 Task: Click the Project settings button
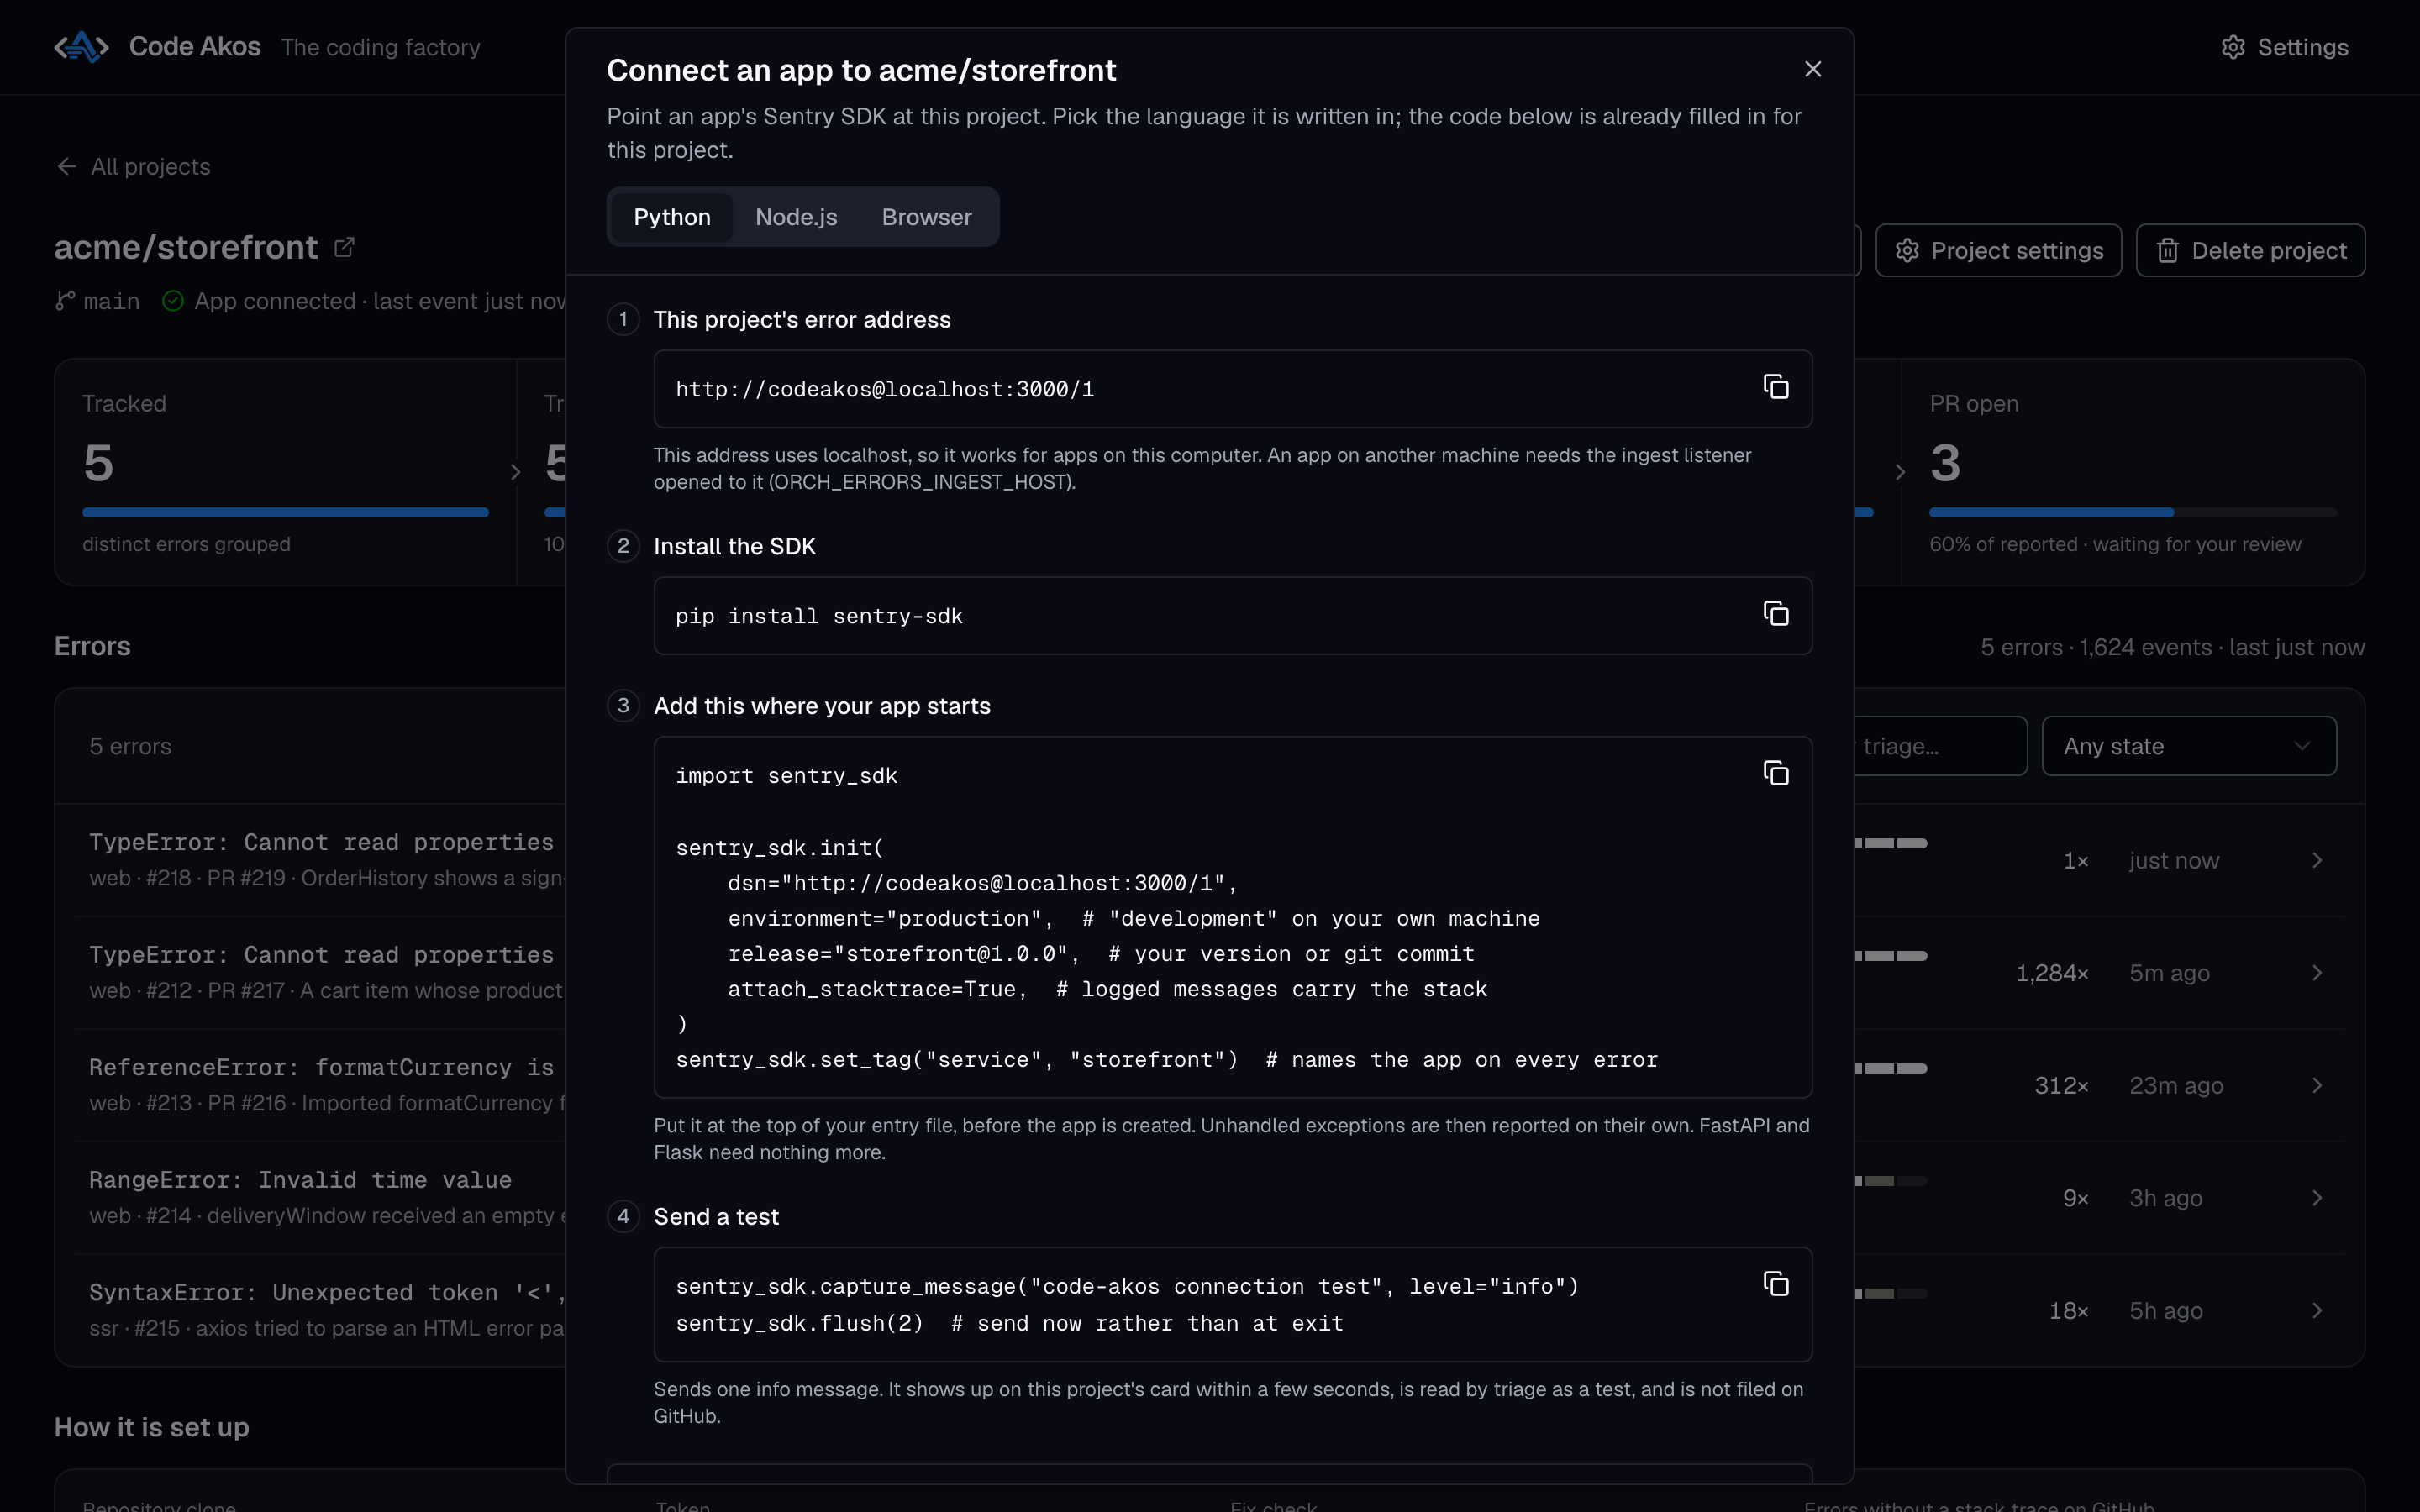(1998, 250)
